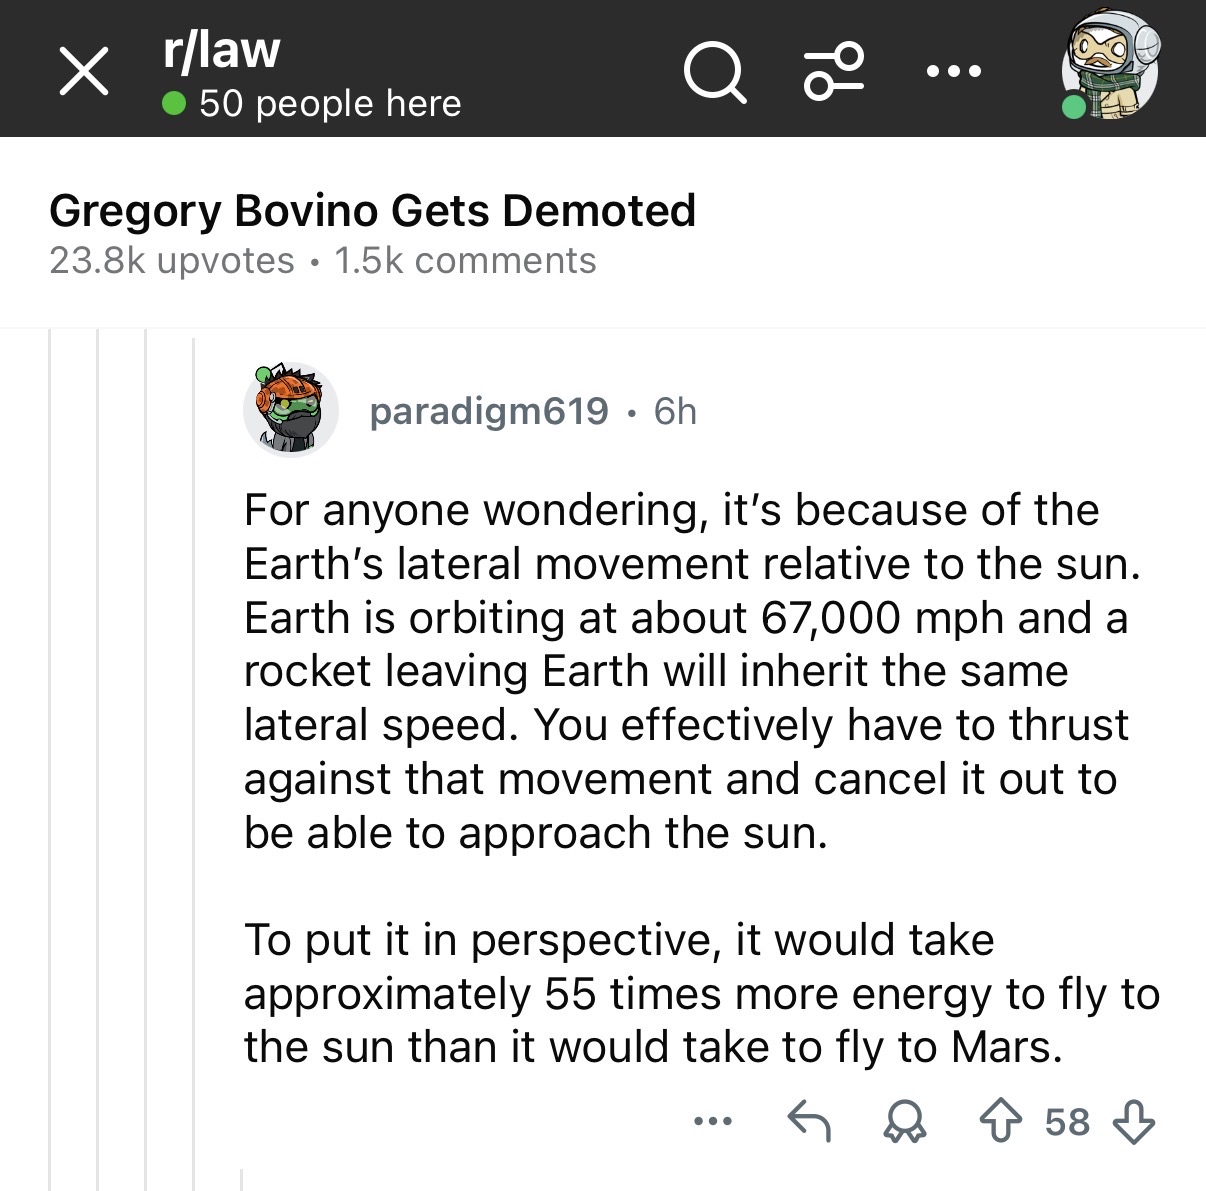1206x1191 pixels.
Task: Give an award to this comment
Action: [905, 1121]
